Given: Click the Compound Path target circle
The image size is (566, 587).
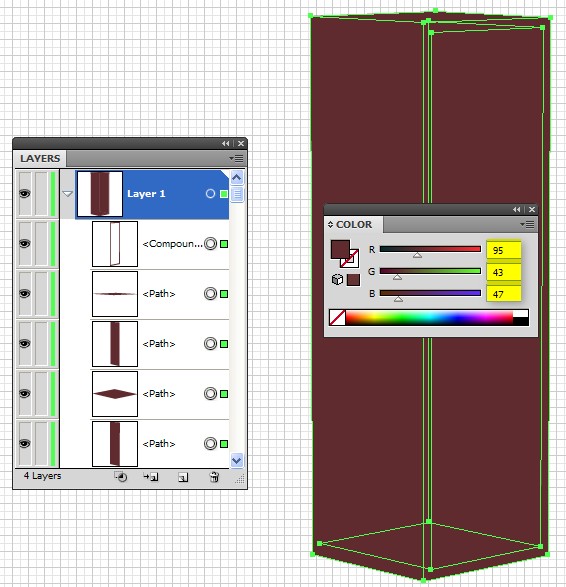Looking at the screenshot, I should (210, 244).
